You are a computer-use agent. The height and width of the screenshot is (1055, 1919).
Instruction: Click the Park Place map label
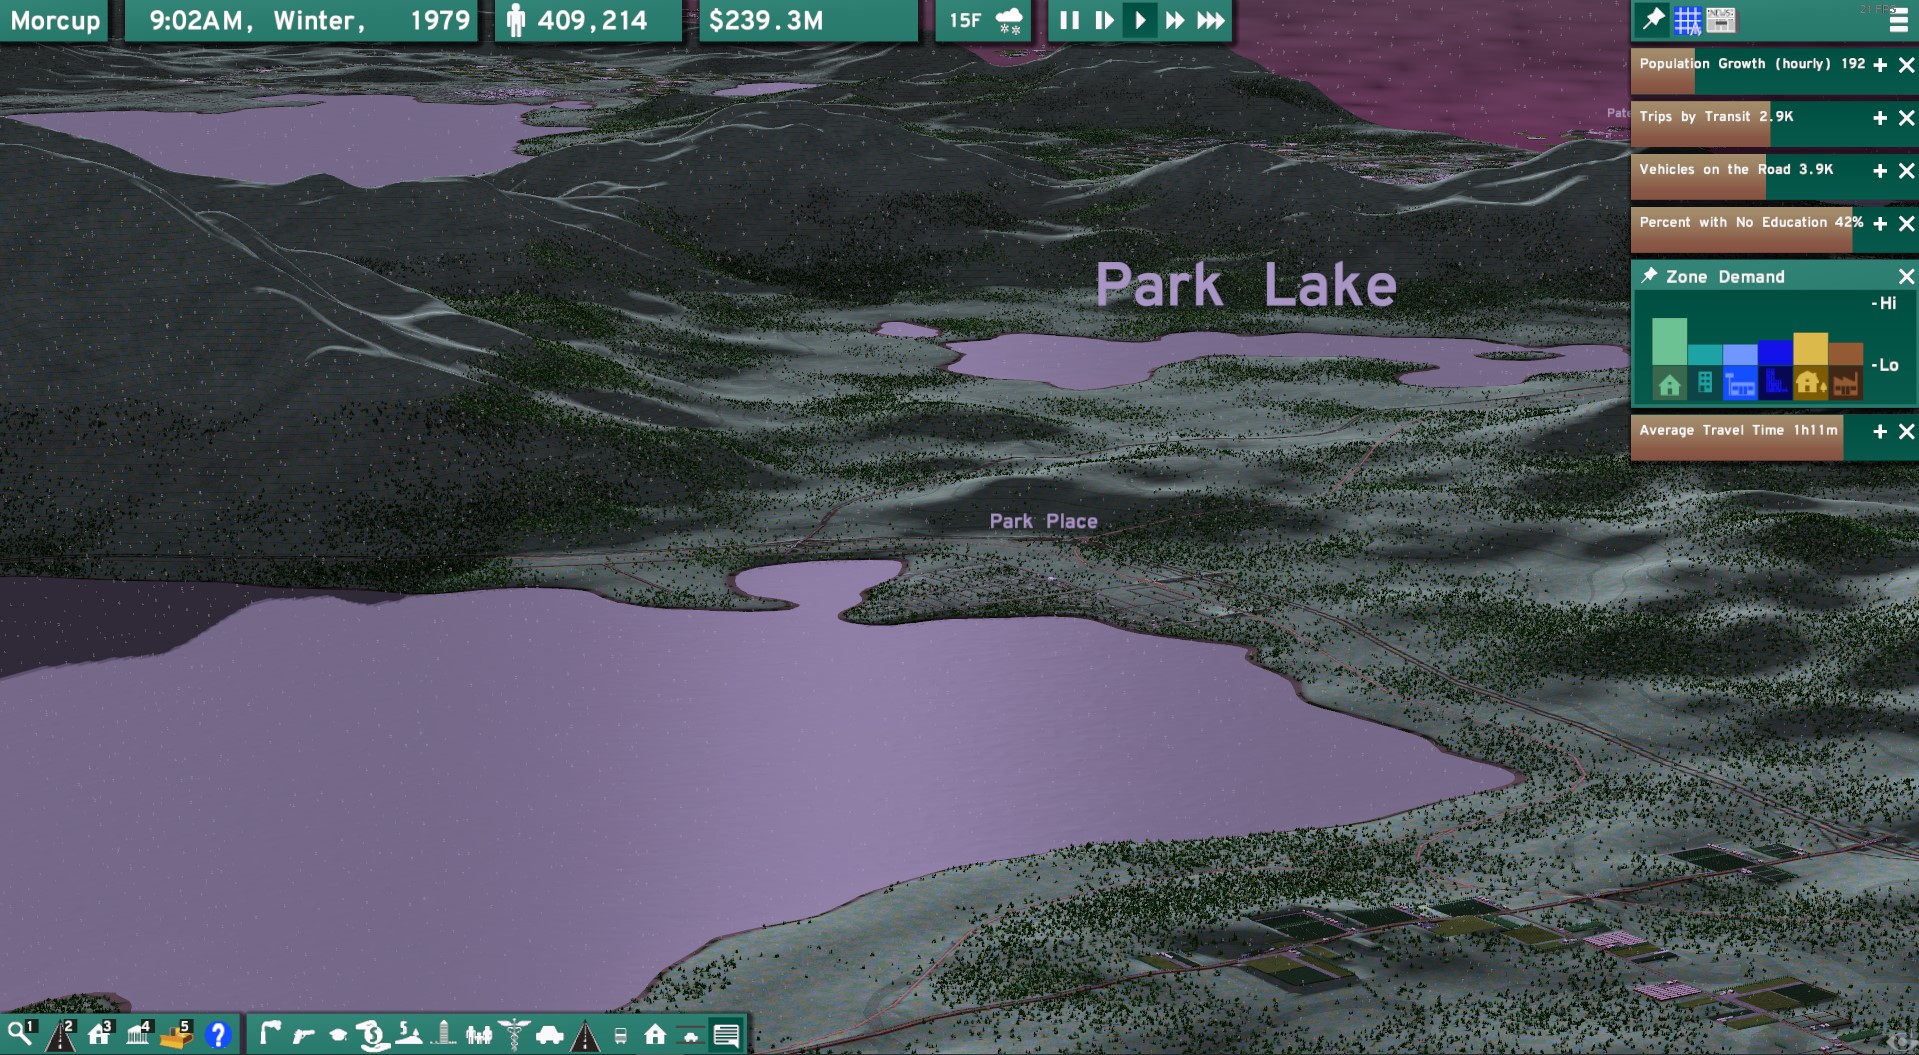tap(1043, 521)
